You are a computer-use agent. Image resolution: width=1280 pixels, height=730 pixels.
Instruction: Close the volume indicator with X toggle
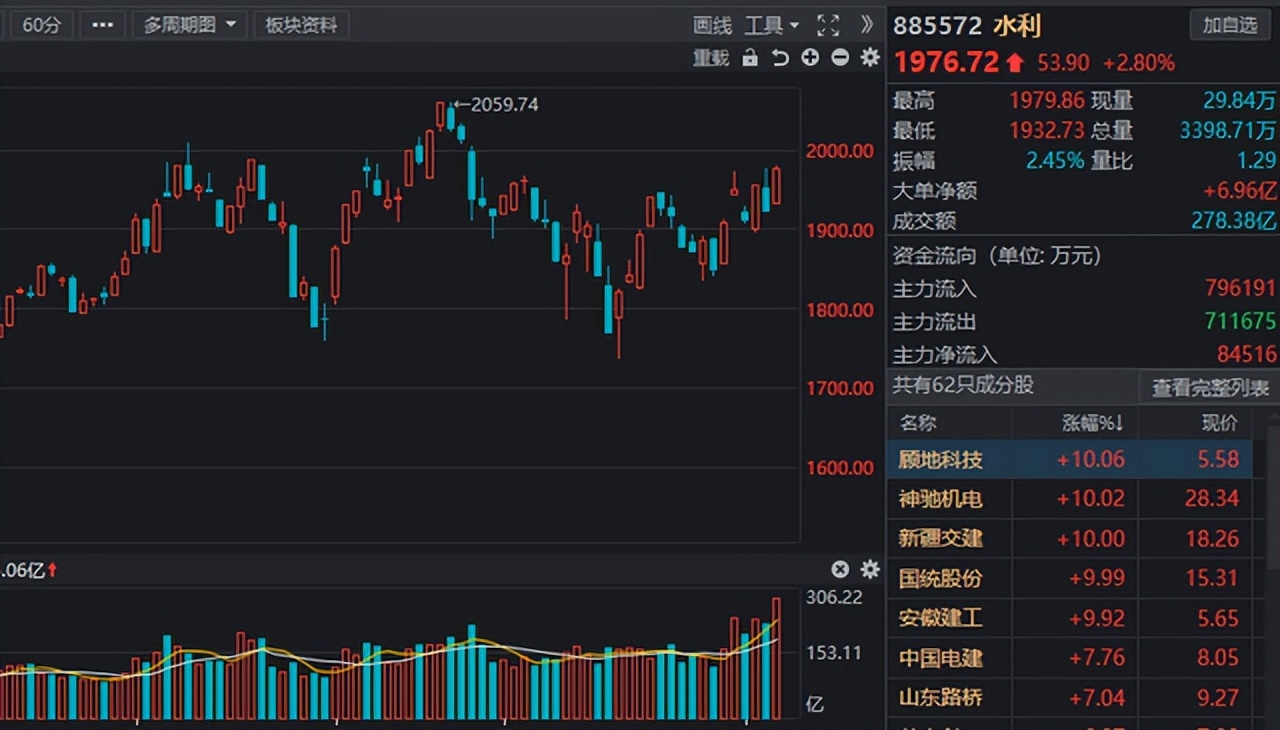coord(840,569)
